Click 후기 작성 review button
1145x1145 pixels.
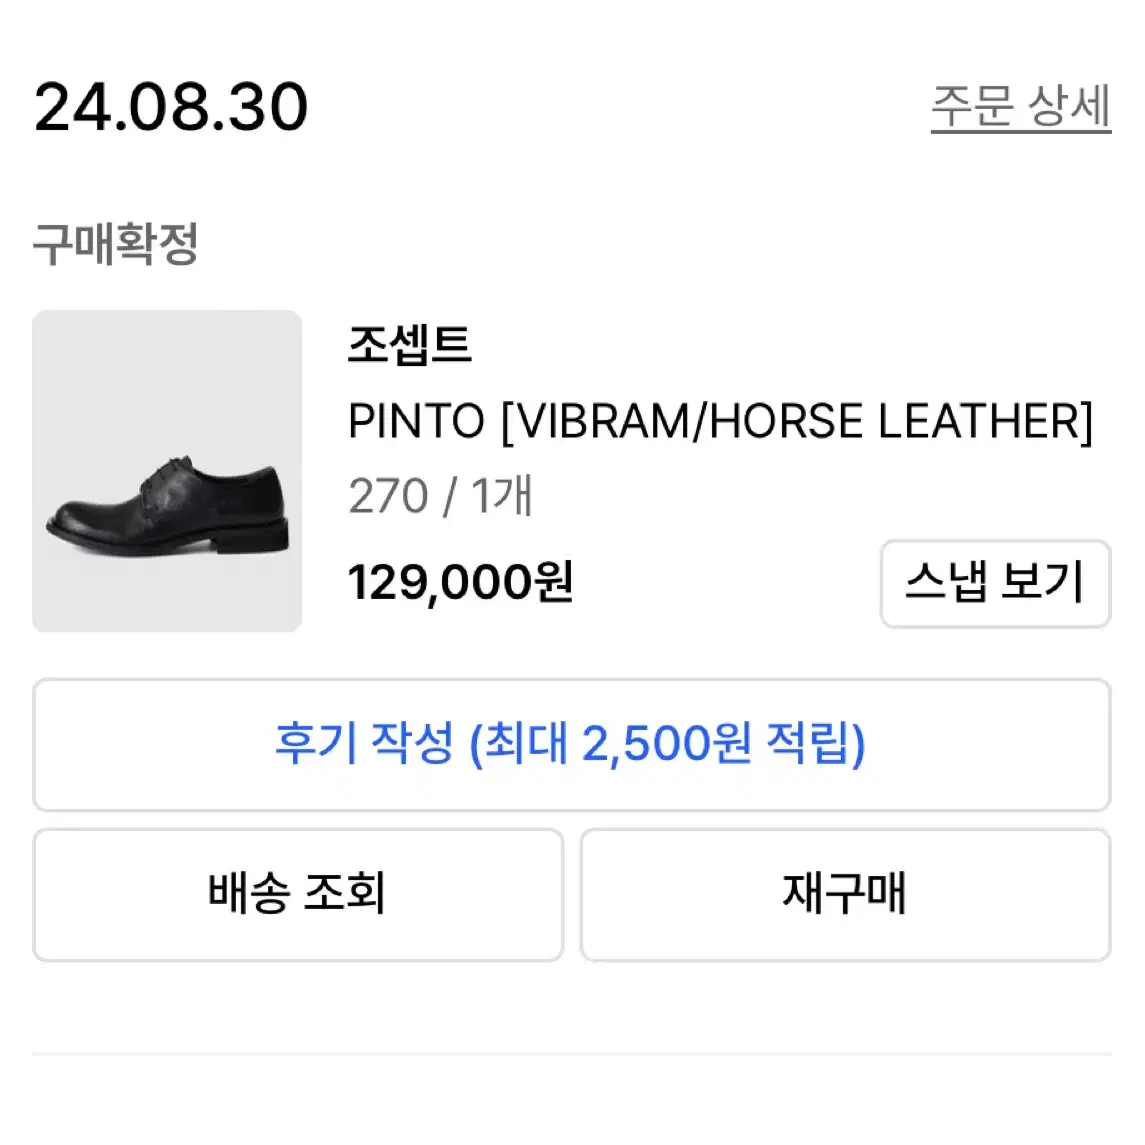(572, 745)
